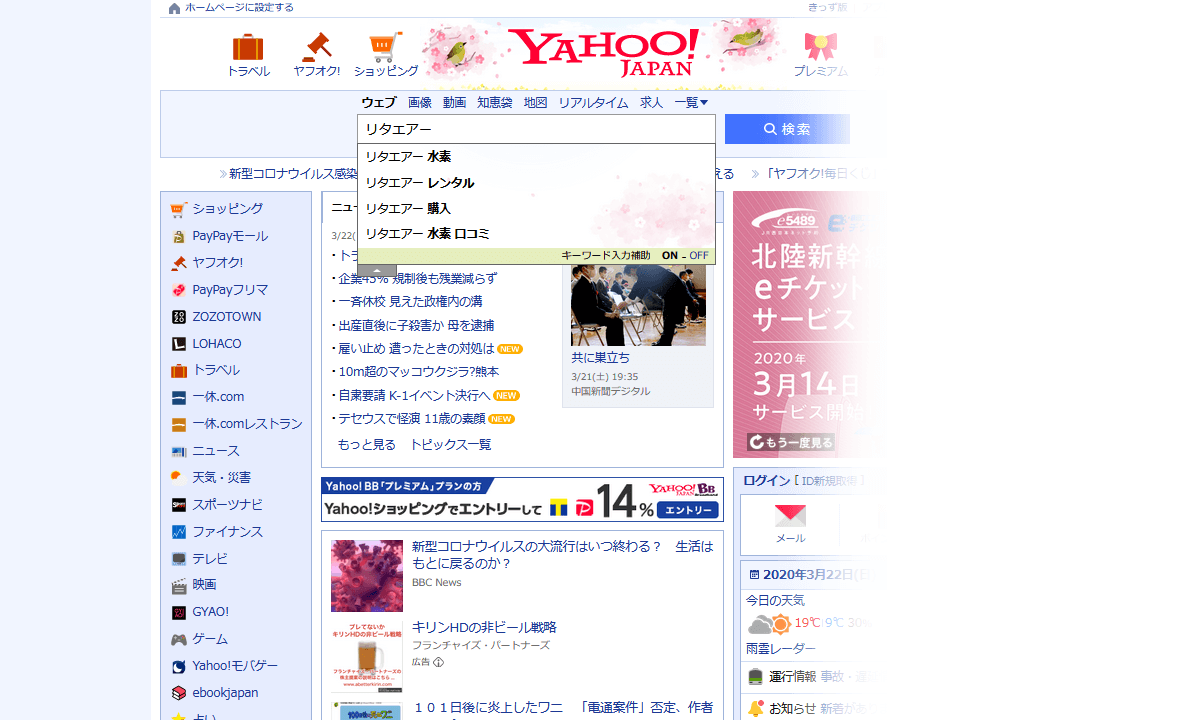Switch to the 動画 search tab
This screenshot has height=720, width=1200.
click(x=455, y=103)
